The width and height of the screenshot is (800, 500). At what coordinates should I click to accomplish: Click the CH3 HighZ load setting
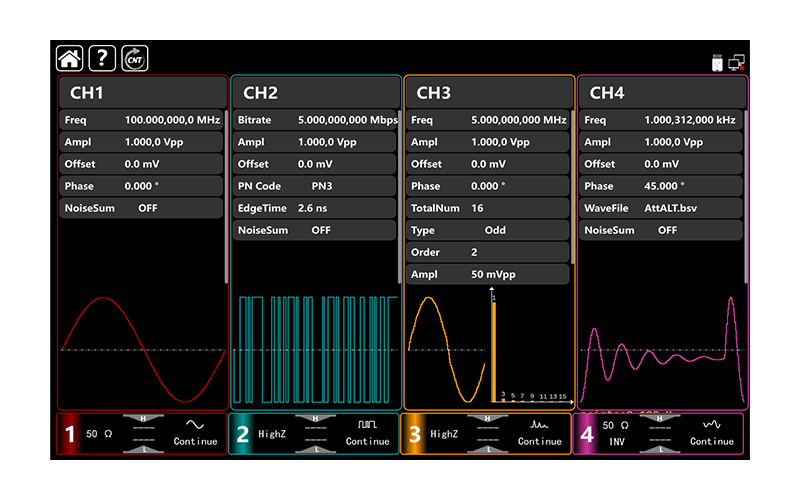pyautogui.click(x=445, y=435)
